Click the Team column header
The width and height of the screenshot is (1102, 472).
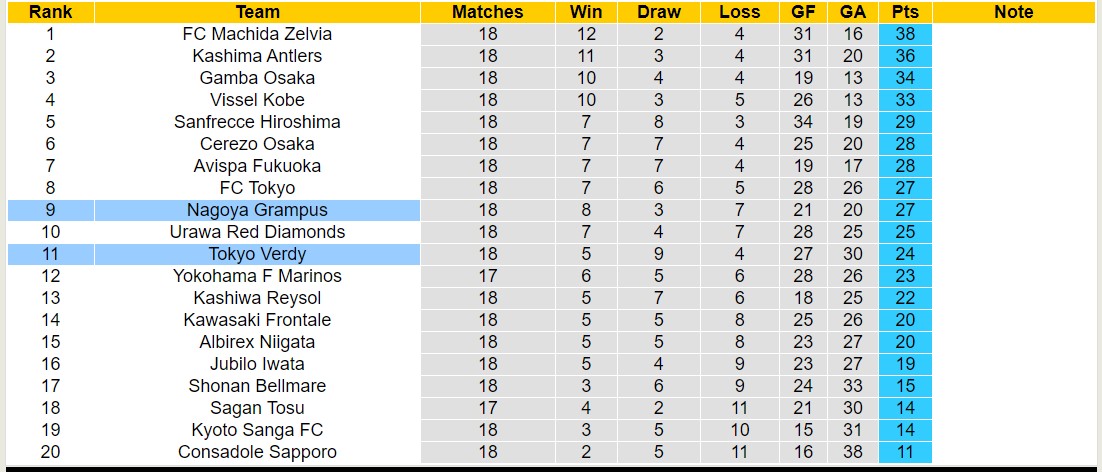tap(257, 12)
